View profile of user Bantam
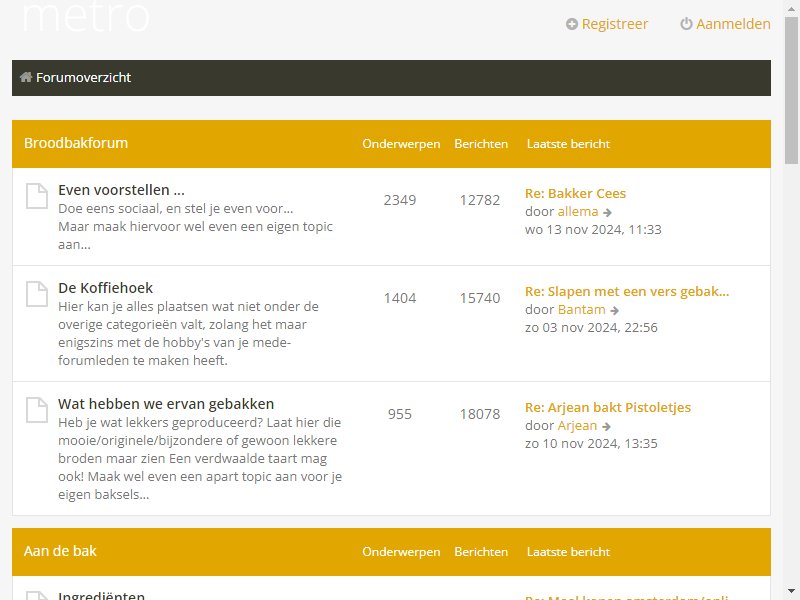This screenshot has height=600, width=800. point(581,309)
